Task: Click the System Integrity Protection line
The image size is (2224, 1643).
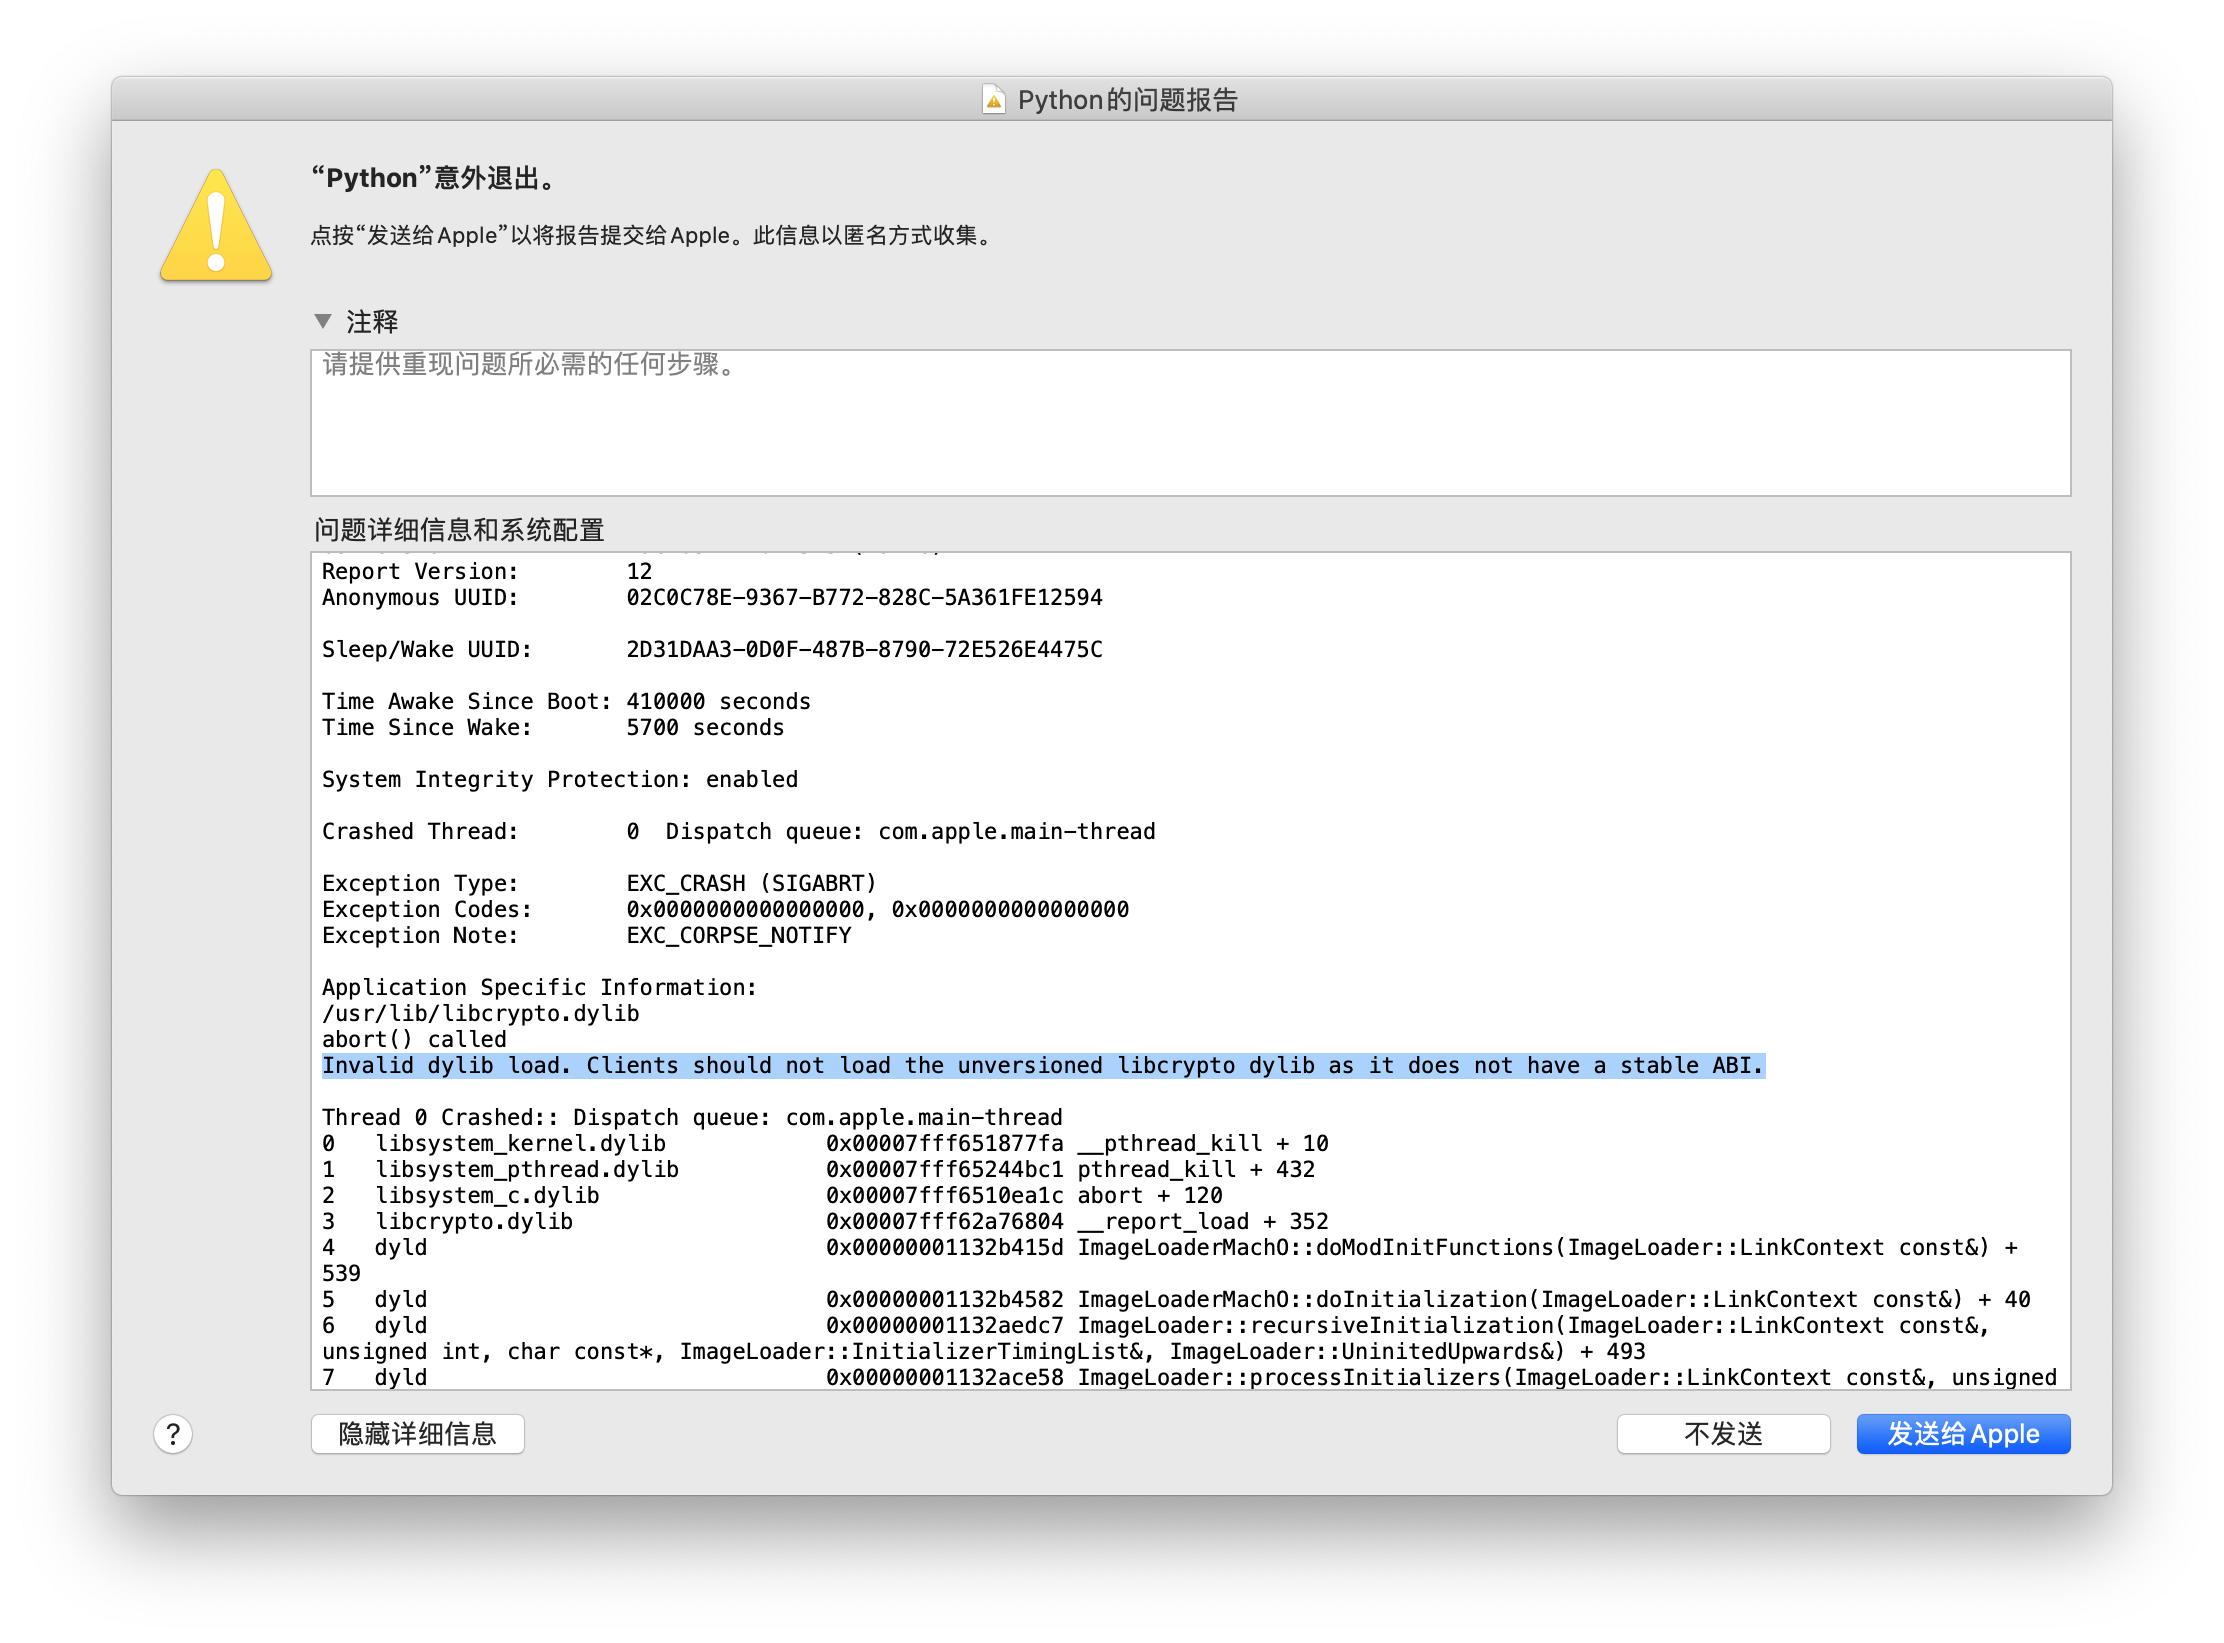Action: tap(560, 779)
